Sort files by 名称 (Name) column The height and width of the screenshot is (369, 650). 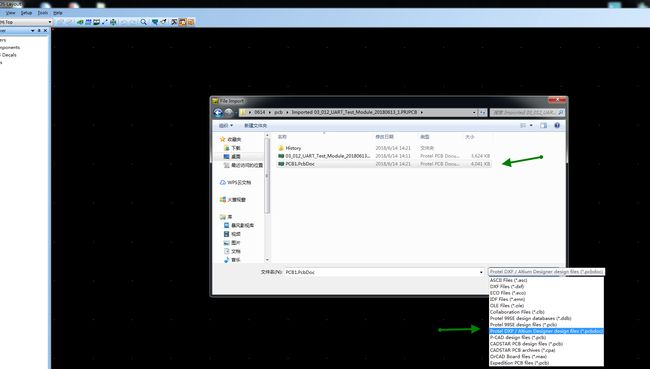coord(282,137)
